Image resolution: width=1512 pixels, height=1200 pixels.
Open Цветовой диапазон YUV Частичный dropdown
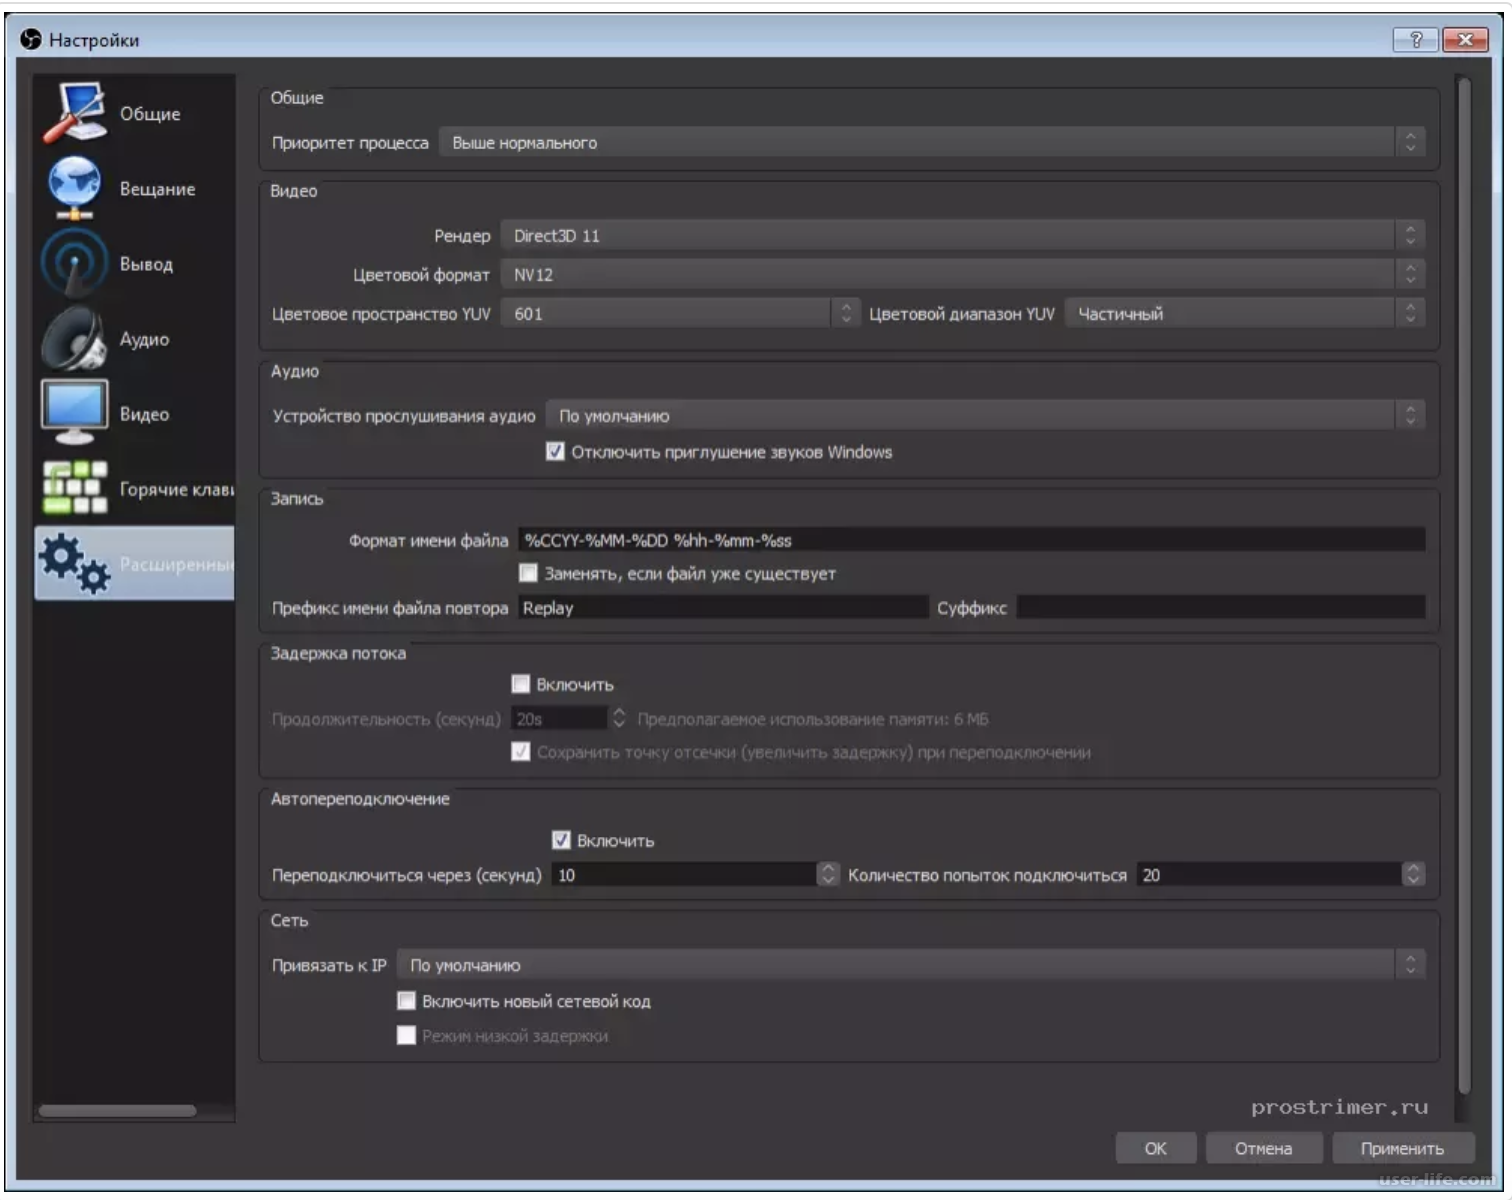[1245, 313]
